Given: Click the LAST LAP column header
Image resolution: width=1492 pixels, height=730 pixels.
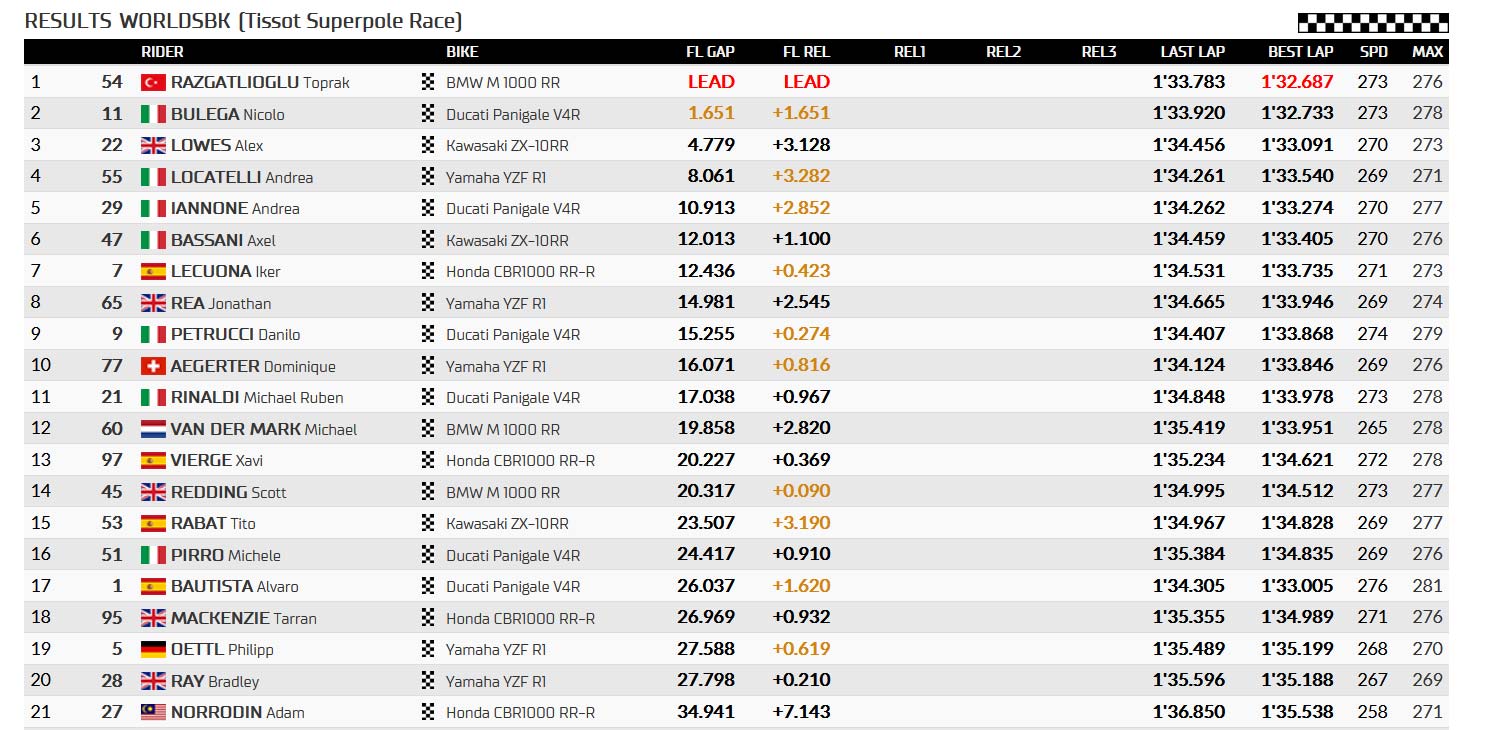Looking at the screenshot, I should click(1192, 52).
